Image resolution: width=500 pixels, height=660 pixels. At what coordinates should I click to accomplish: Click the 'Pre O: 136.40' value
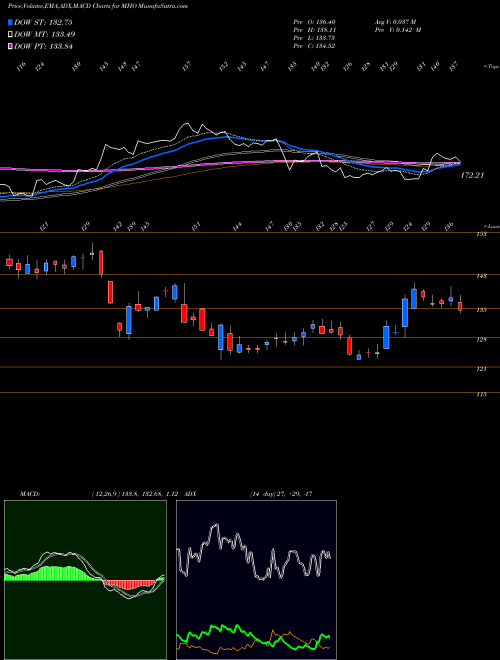[314, 22]
